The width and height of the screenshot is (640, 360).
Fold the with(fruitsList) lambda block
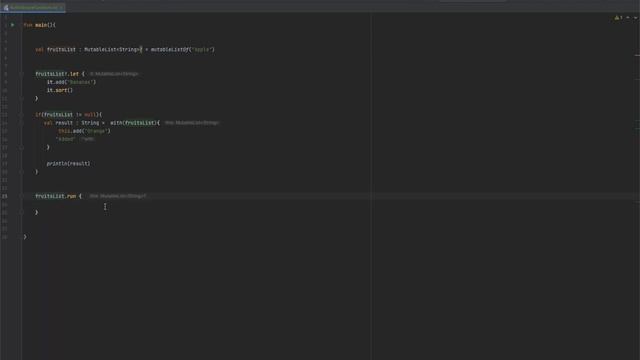21,123
